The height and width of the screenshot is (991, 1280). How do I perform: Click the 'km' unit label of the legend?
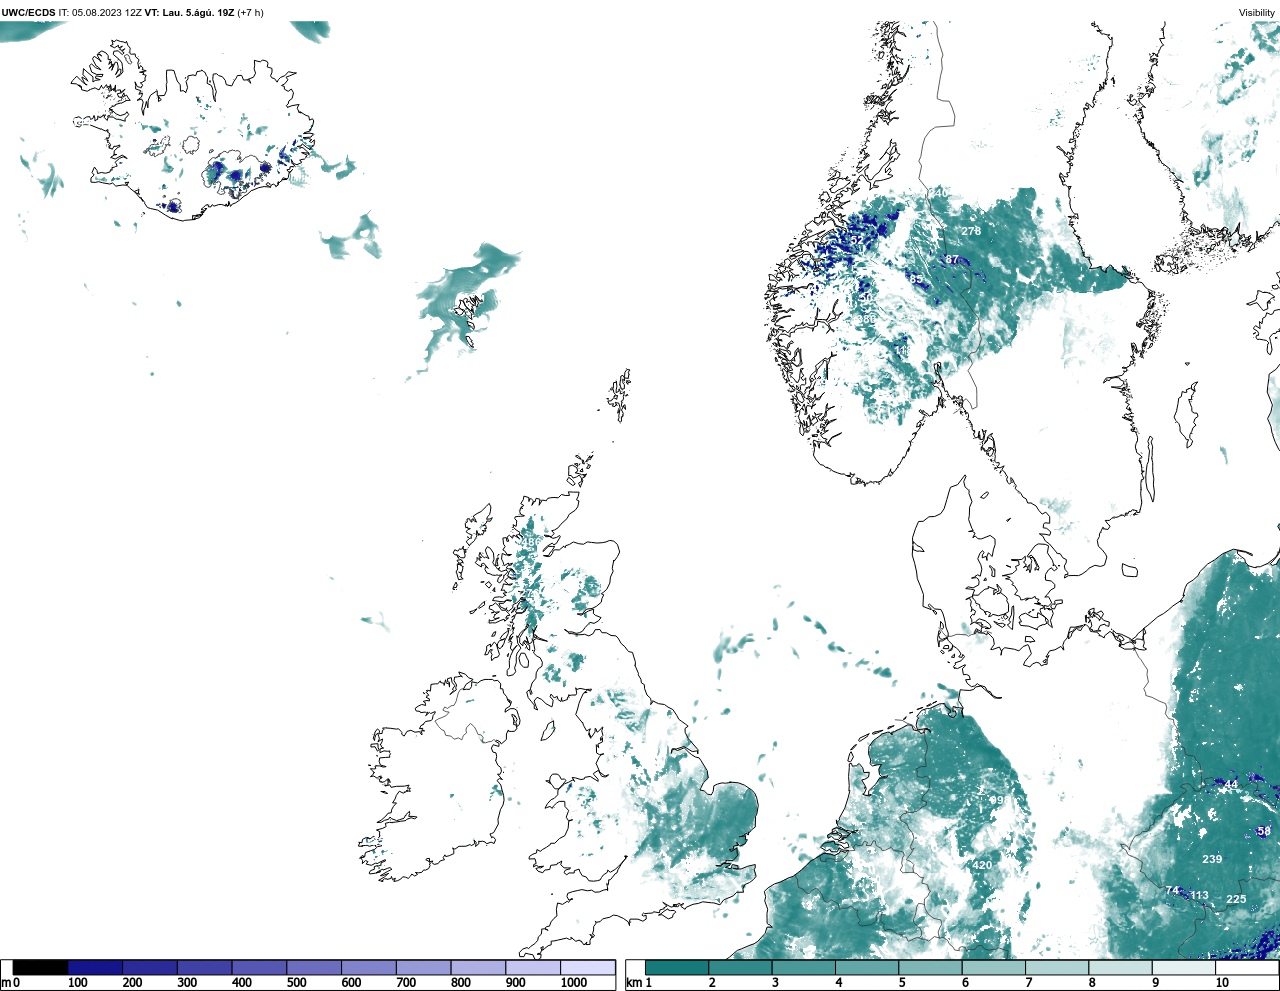pos(633,983)
